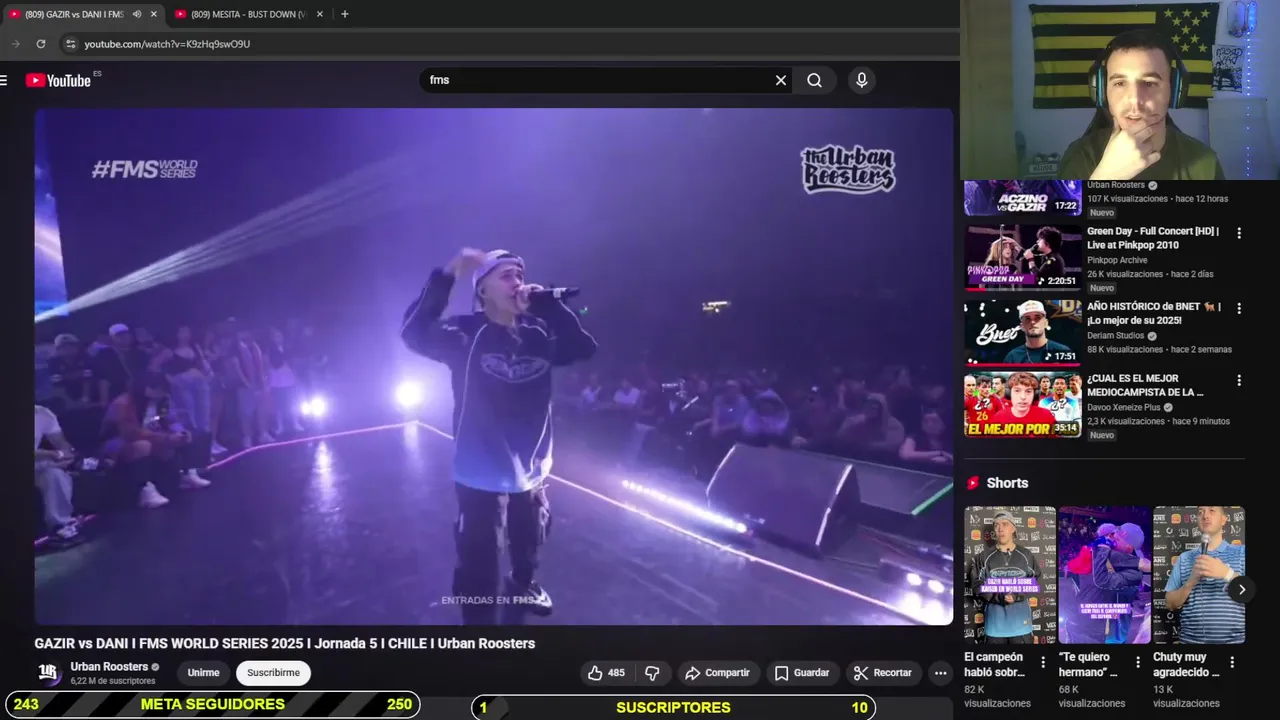1280x720 pixels.
Task: Open the El campeón habló short thumbnail
Action: [1010, 575]
